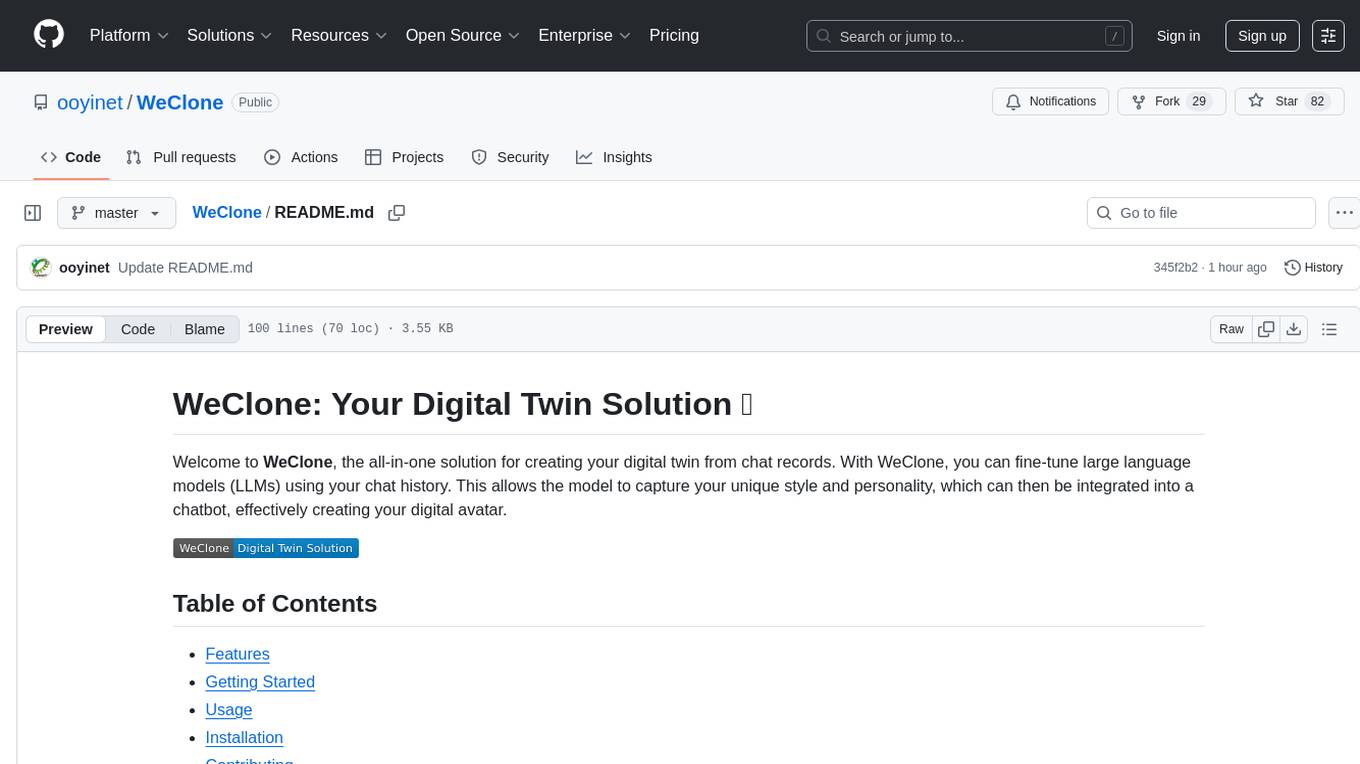Open commit author ooyinet link

(x=84, y=268)
